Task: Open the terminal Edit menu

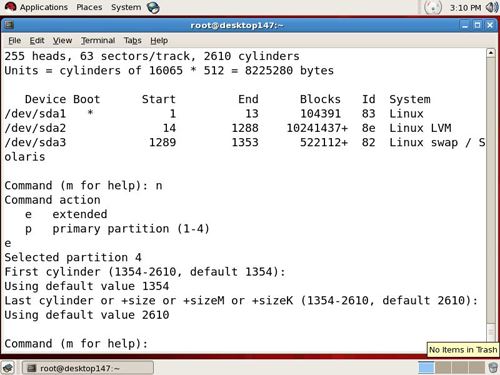Action: [x=37, y=41]
